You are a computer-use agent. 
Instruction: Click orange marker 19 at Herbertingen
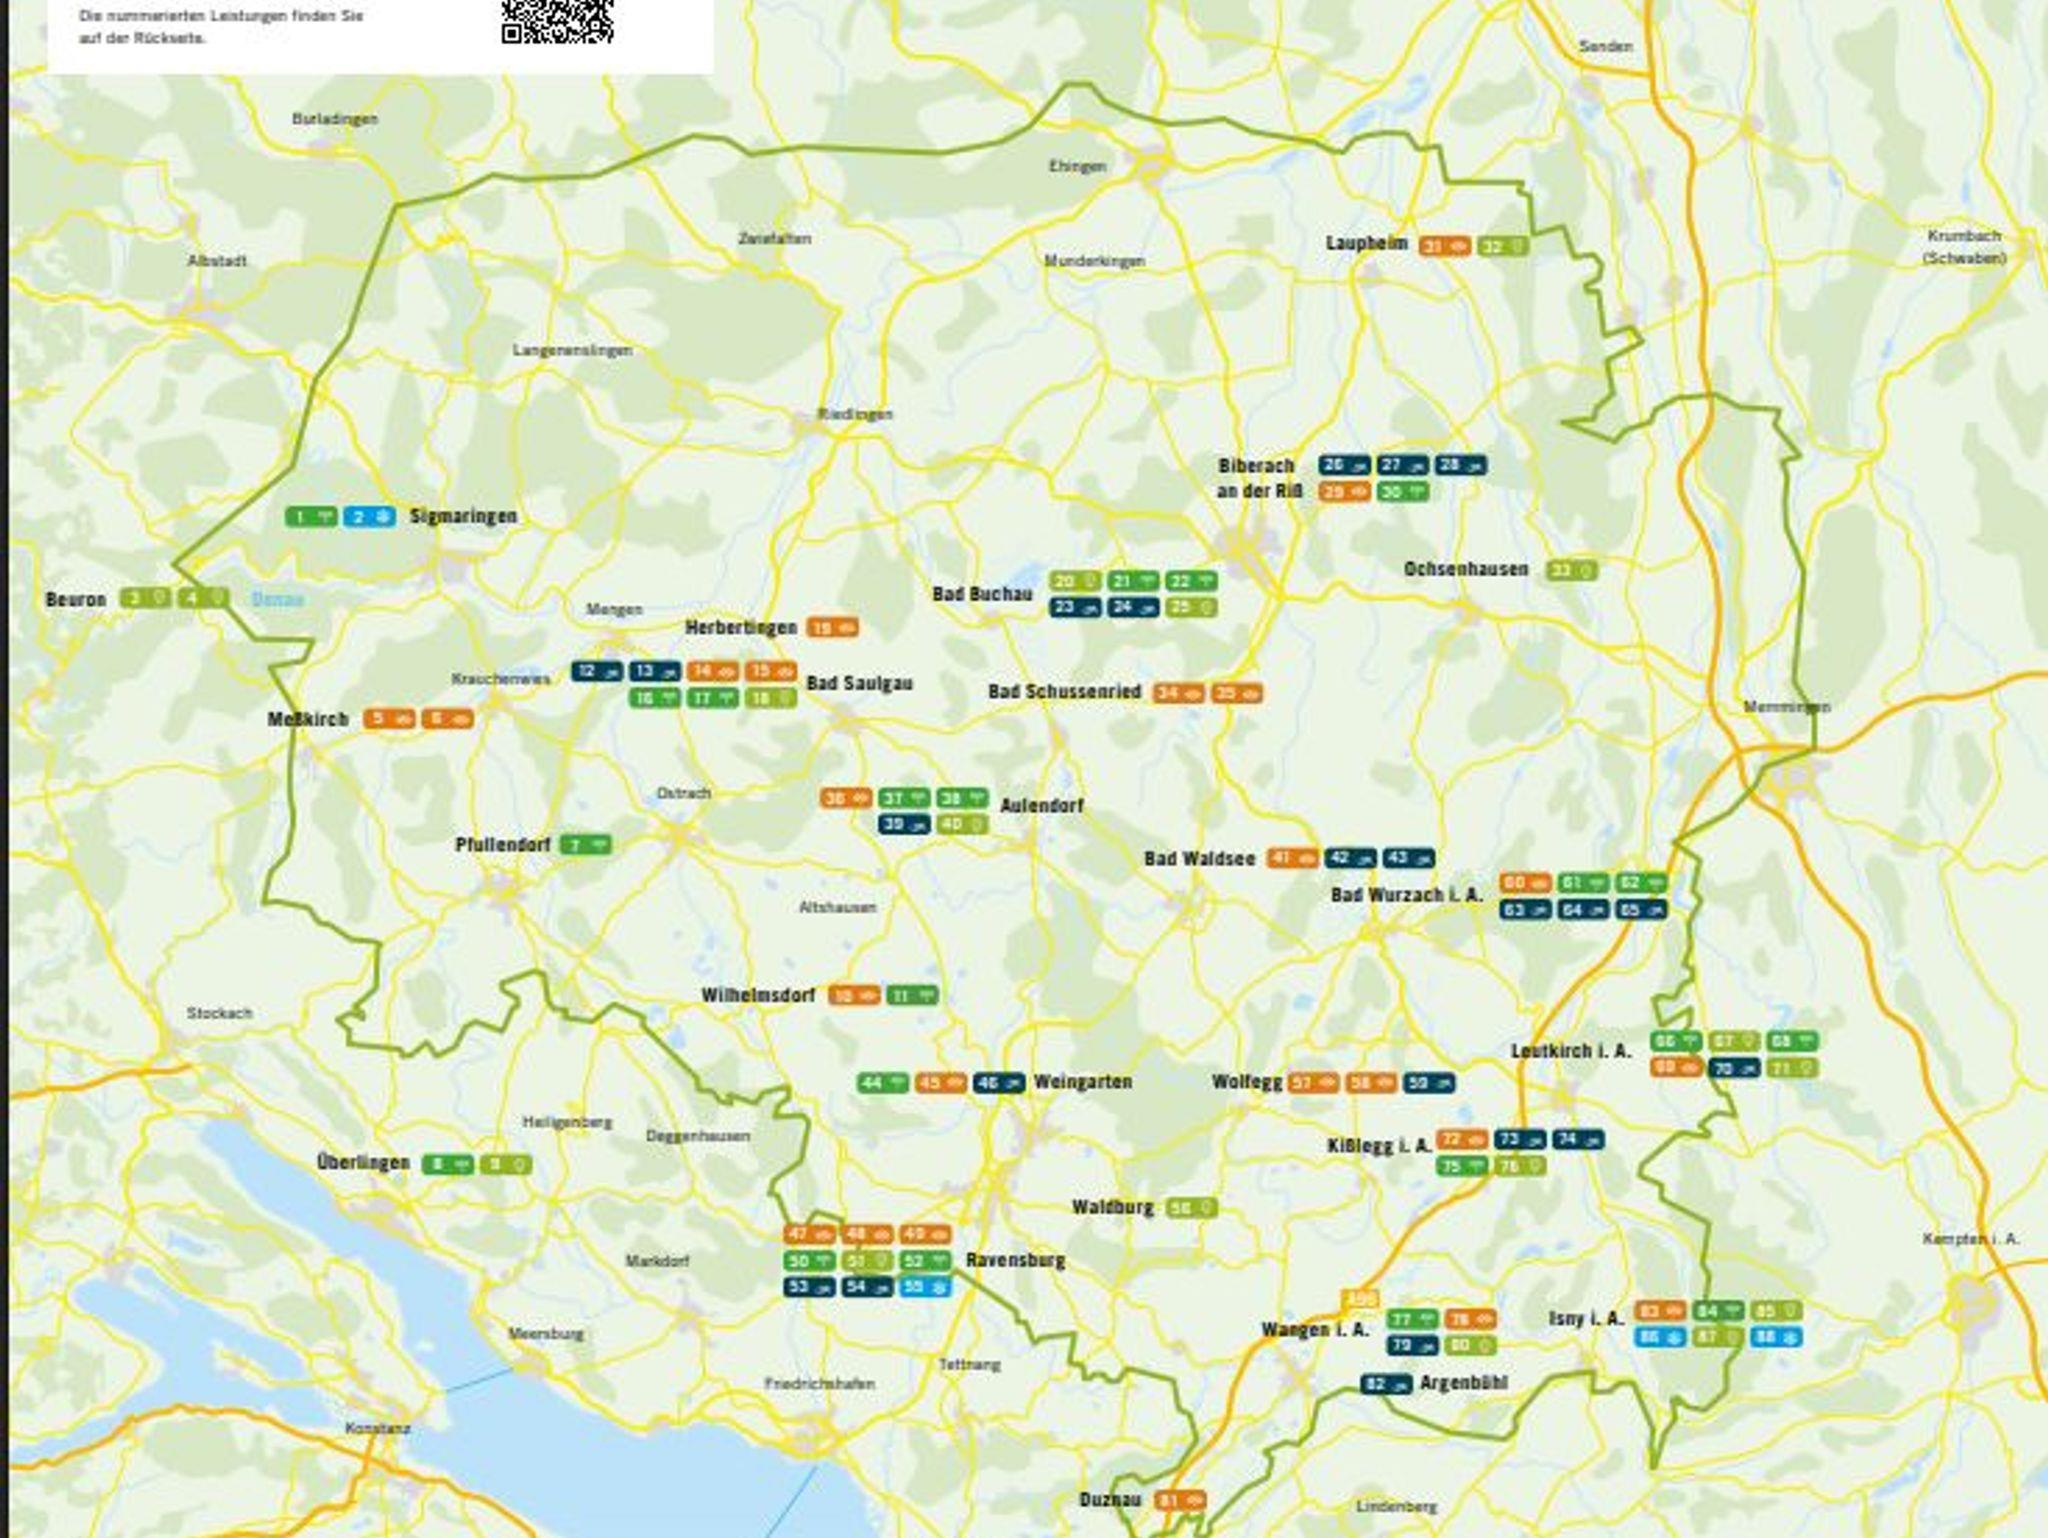pyautogui.click(x=832, y=628)
